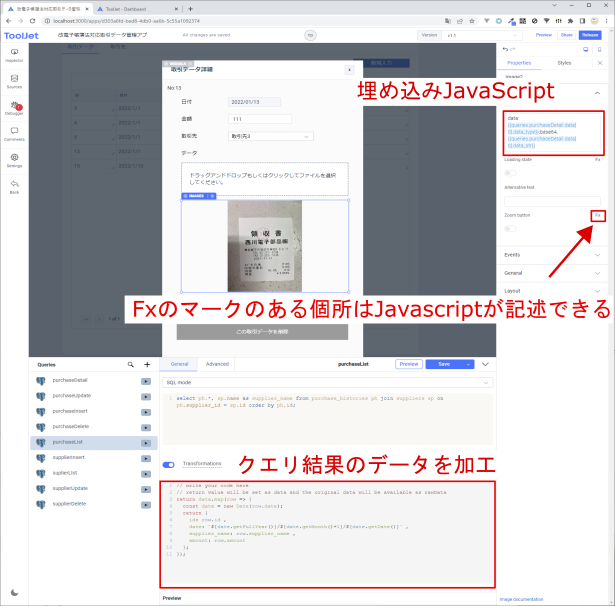Click the amount field showing 111
Image resolution: width=615 pixels, height=606 pixels.
260,119
